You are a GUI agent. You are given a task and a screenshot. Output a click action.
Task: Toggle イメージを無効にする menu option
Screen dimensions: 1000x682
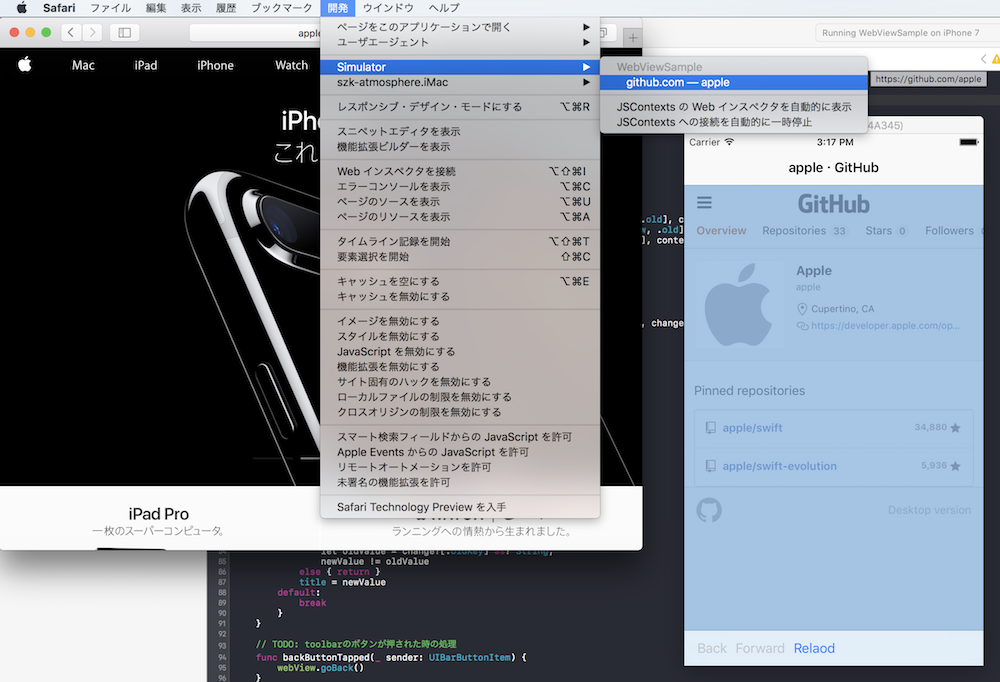(388, 322)
